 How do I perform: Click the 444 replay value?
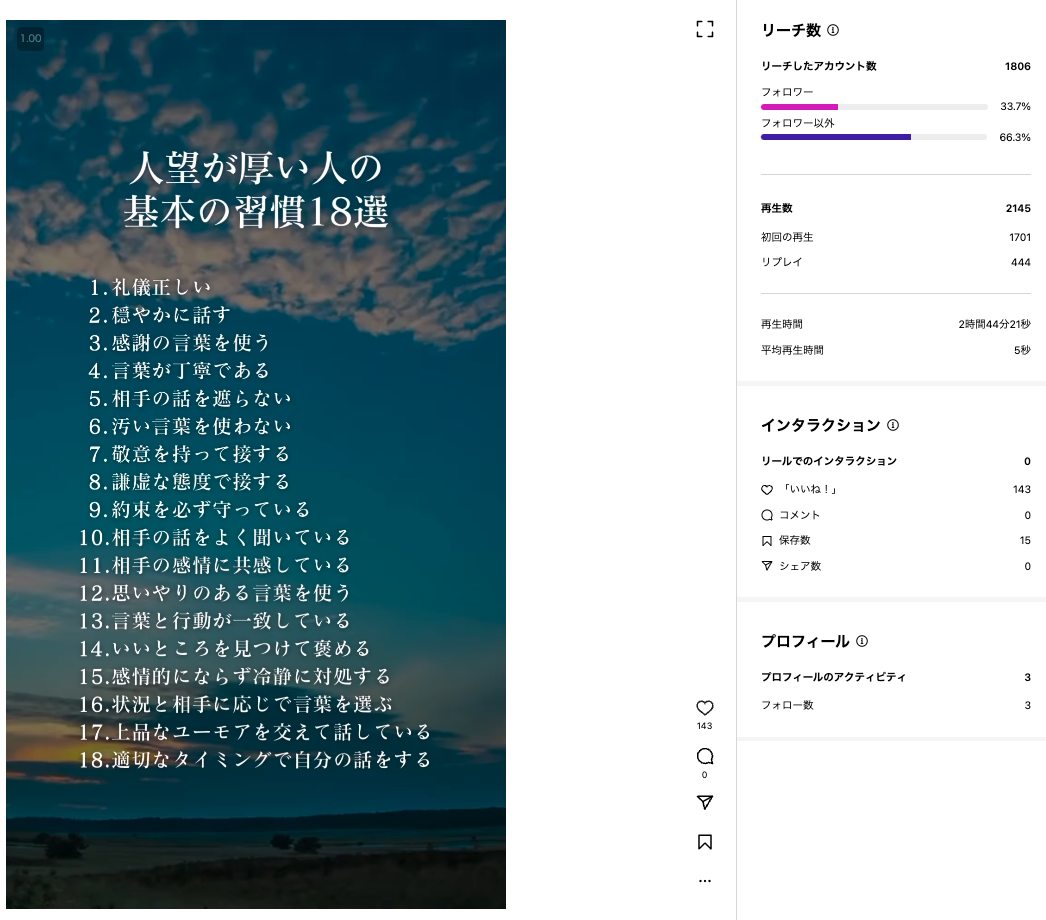(x=1021, y=262)
